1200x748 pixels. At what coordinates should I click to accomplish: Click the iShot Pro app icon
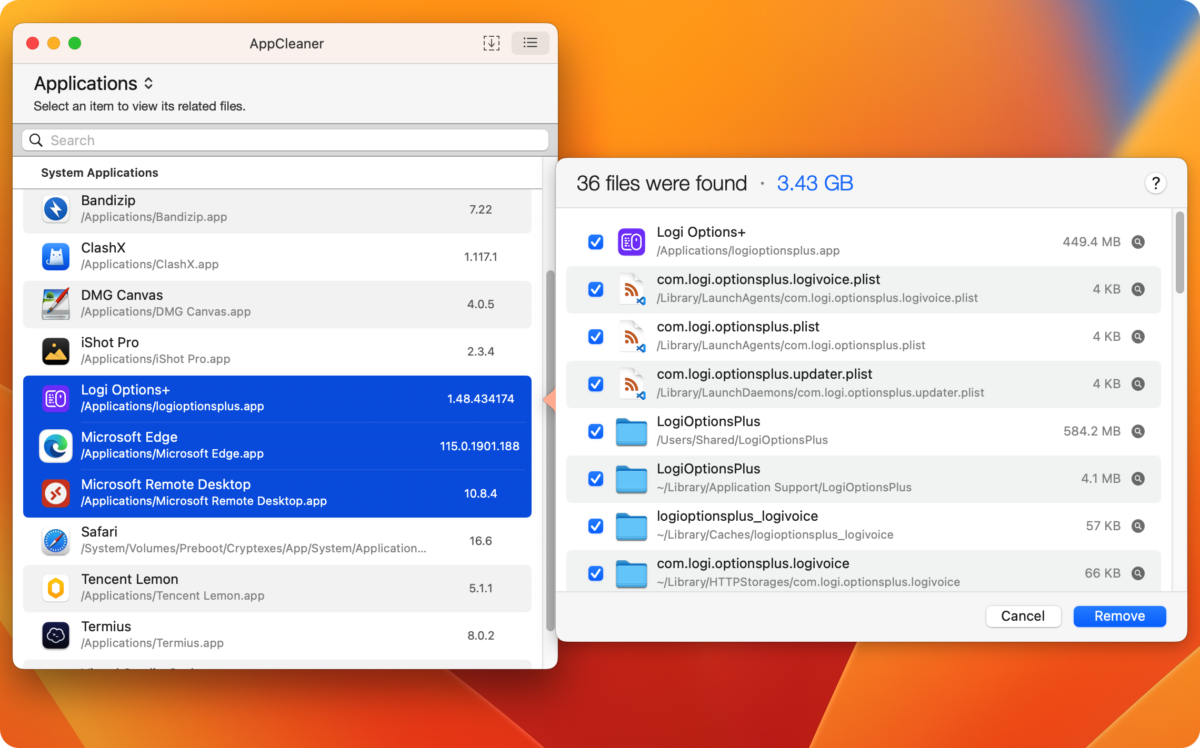[x=56, y=351]
